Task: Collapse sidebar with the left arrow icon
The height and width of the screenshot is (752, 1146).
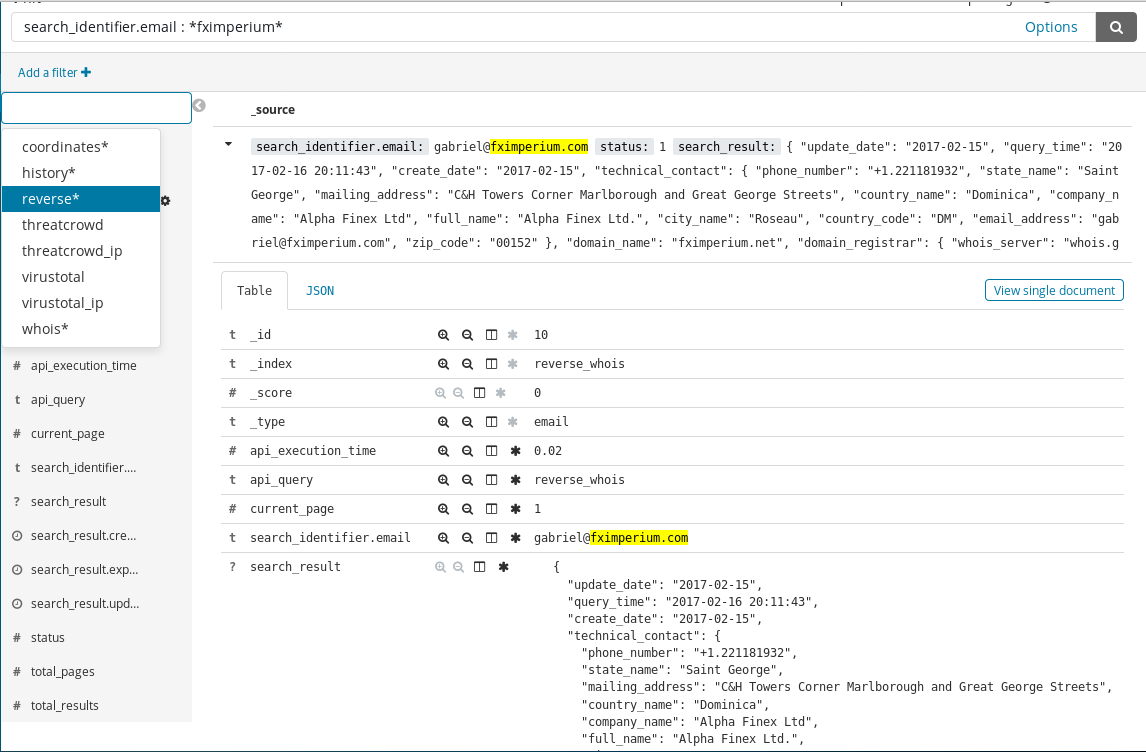Action: click(199, 105)
